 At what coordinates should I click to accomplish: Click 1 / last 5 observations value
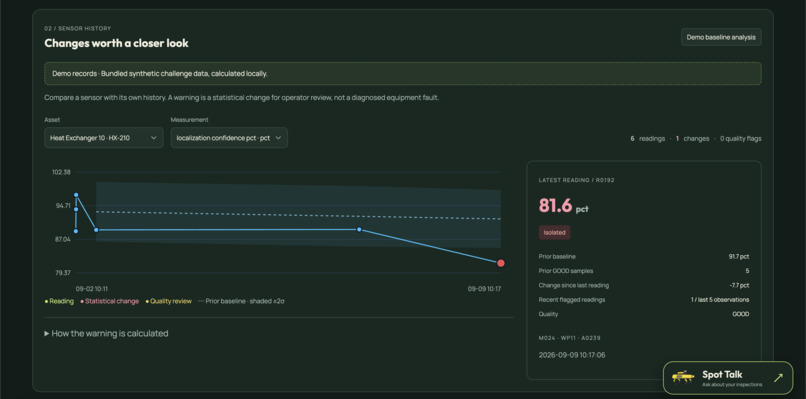click(720, 300)
